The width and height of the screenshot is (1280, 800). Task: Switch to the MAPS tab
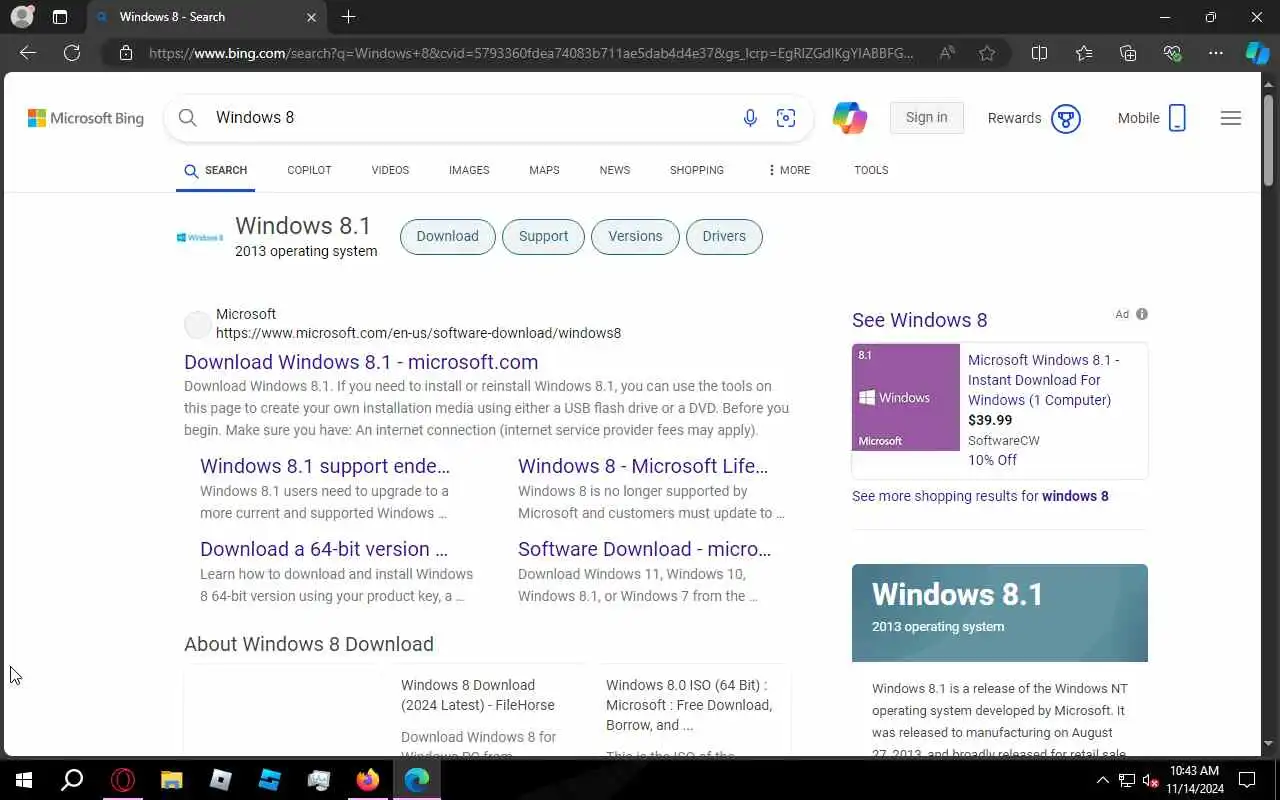[x=544, y=170]
